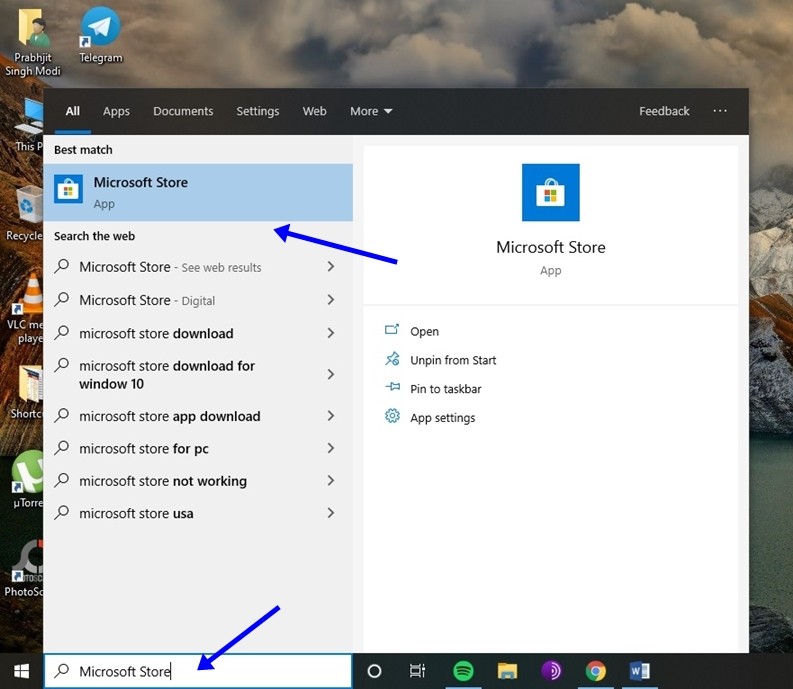Switch to the All search tab

pos(72,111)
